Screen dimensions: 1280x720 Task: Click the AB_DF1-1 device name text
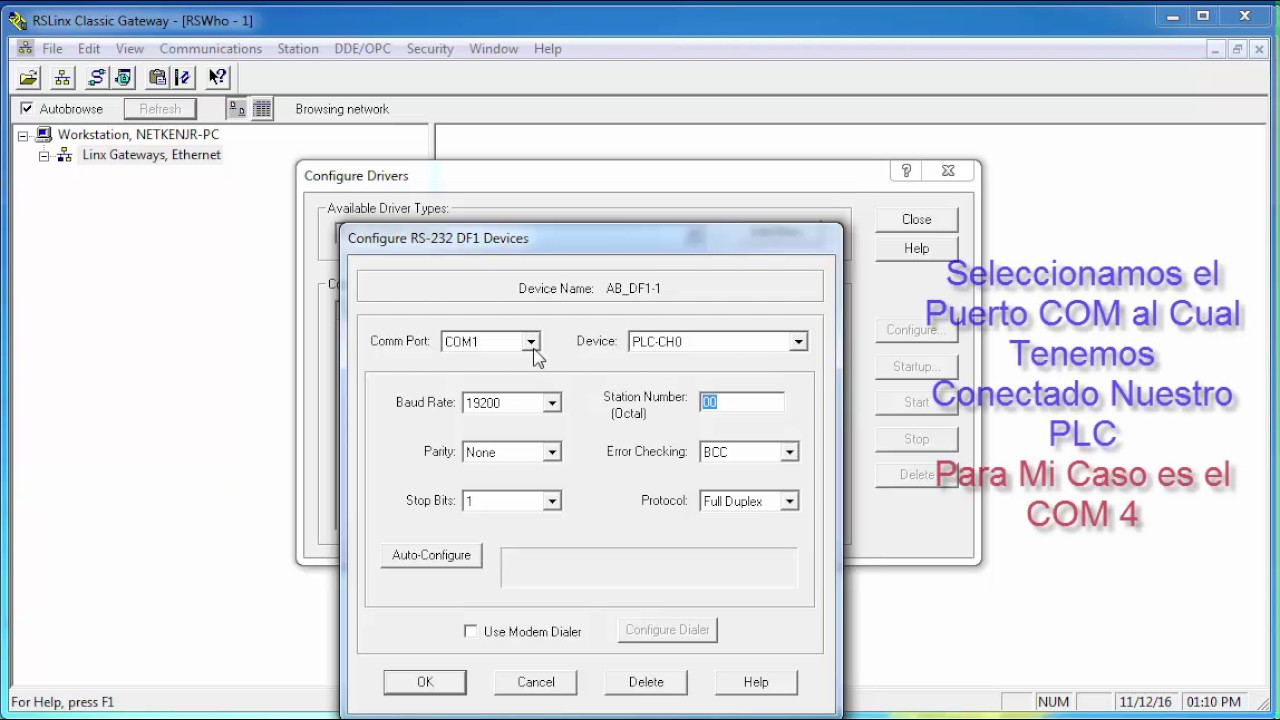pyautogui.click(x=633, y=288)
